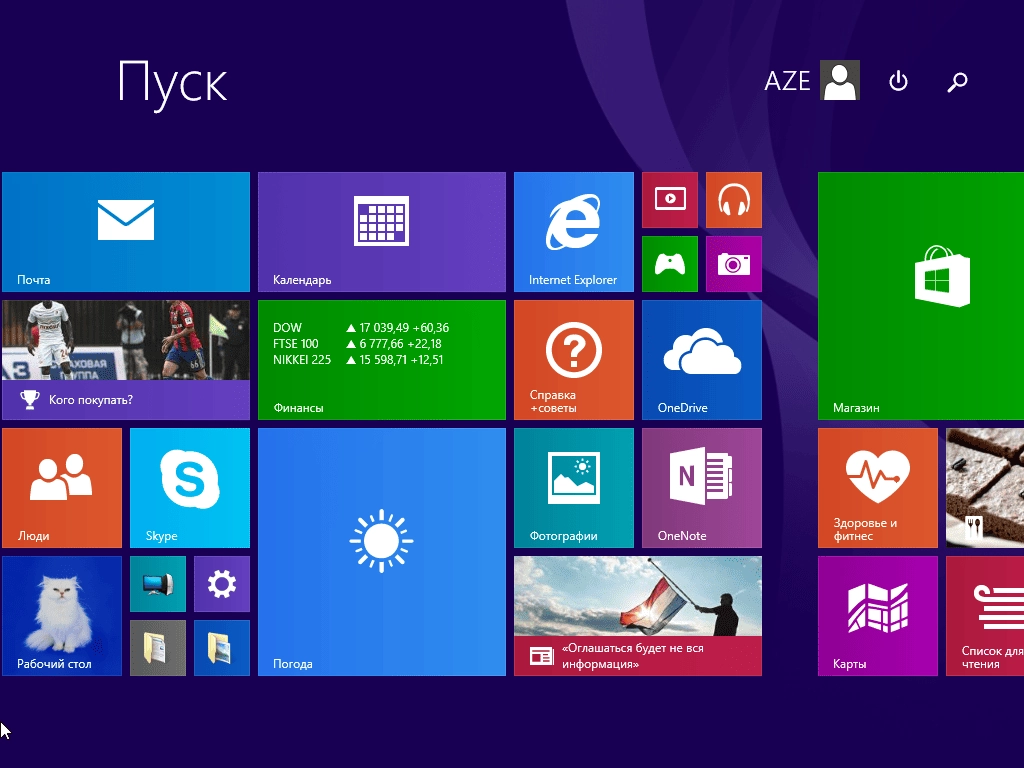Open the Здоровье и фитнес tile
Screen dimensions: 1024x768
[x=878, y=488]
